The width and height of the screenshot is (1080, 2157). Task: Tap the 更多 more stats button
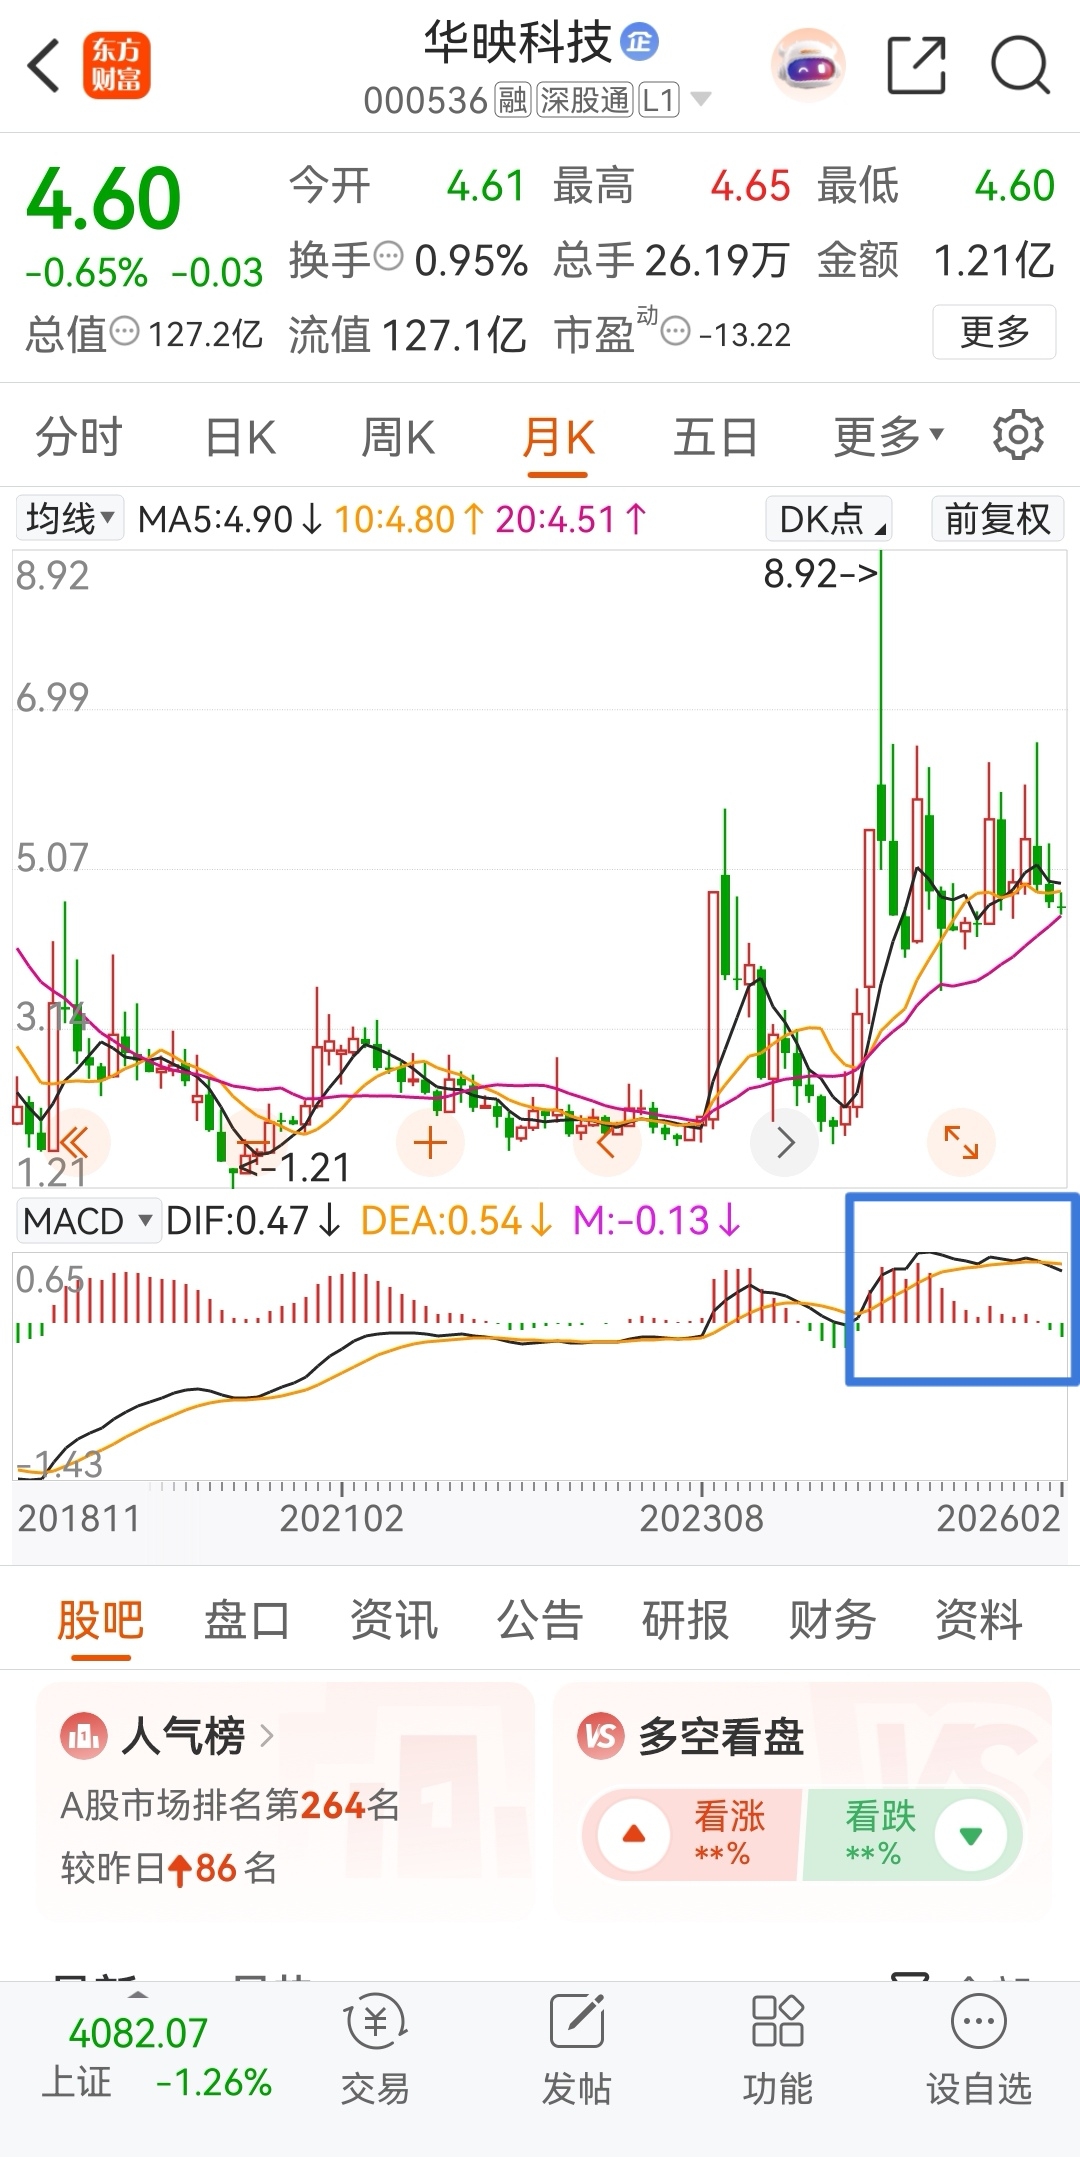pyautogui.click(x=994, y=331)
